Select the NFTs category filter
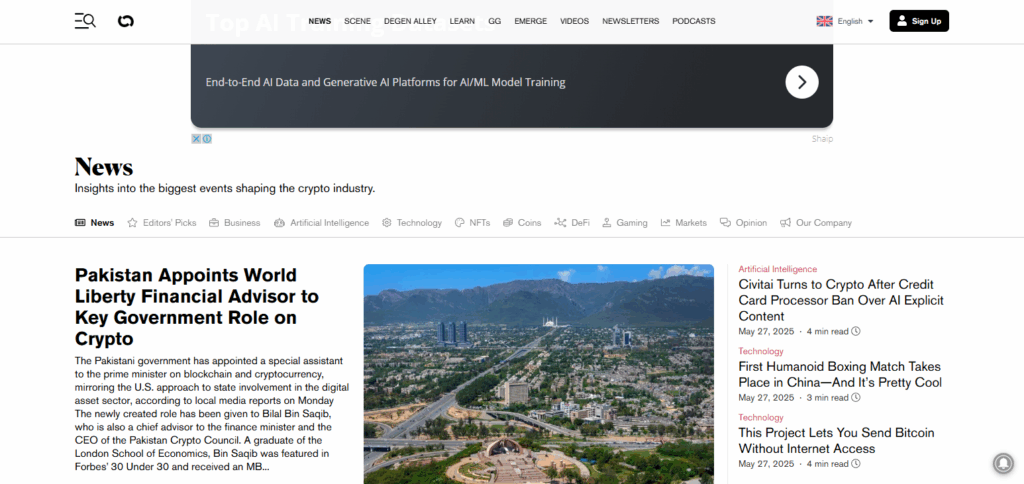The height and width of the screenshot is (484, 1024). pos(472,223)
